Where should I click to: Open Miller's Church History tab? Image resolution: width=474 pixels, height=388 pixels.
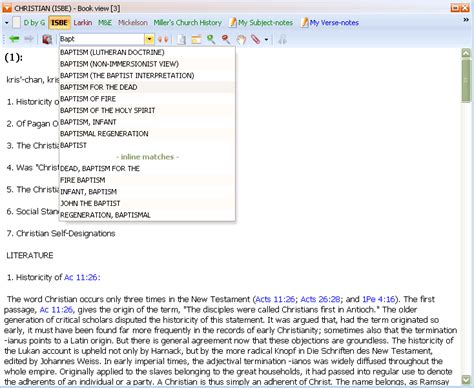[188, 23]
